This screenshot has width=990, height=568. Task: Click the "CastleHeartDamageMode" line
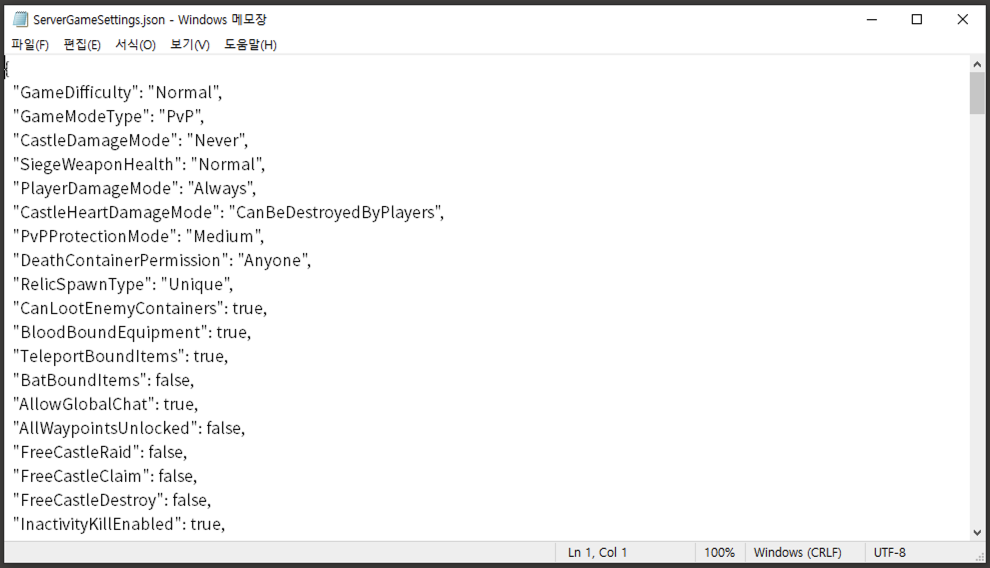[x=229, y=213]
